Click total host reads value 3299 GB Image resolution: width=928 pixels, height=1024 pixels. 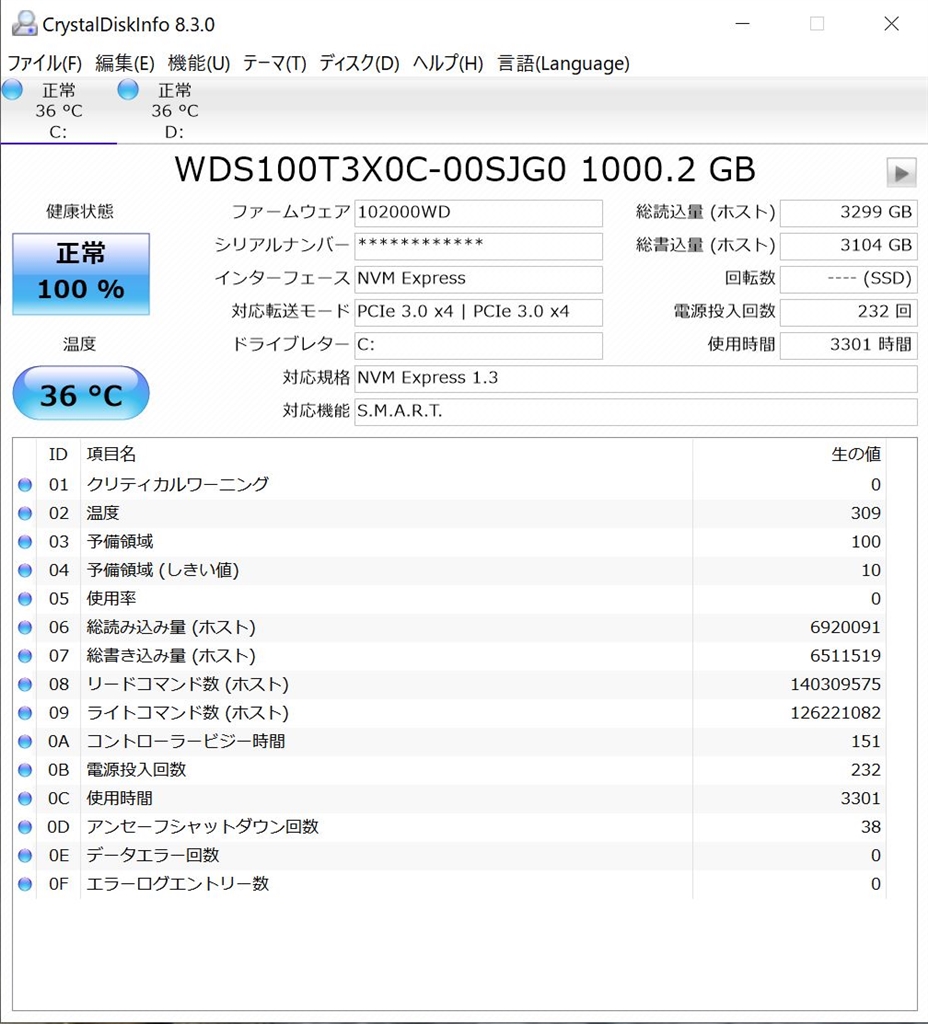848,213
